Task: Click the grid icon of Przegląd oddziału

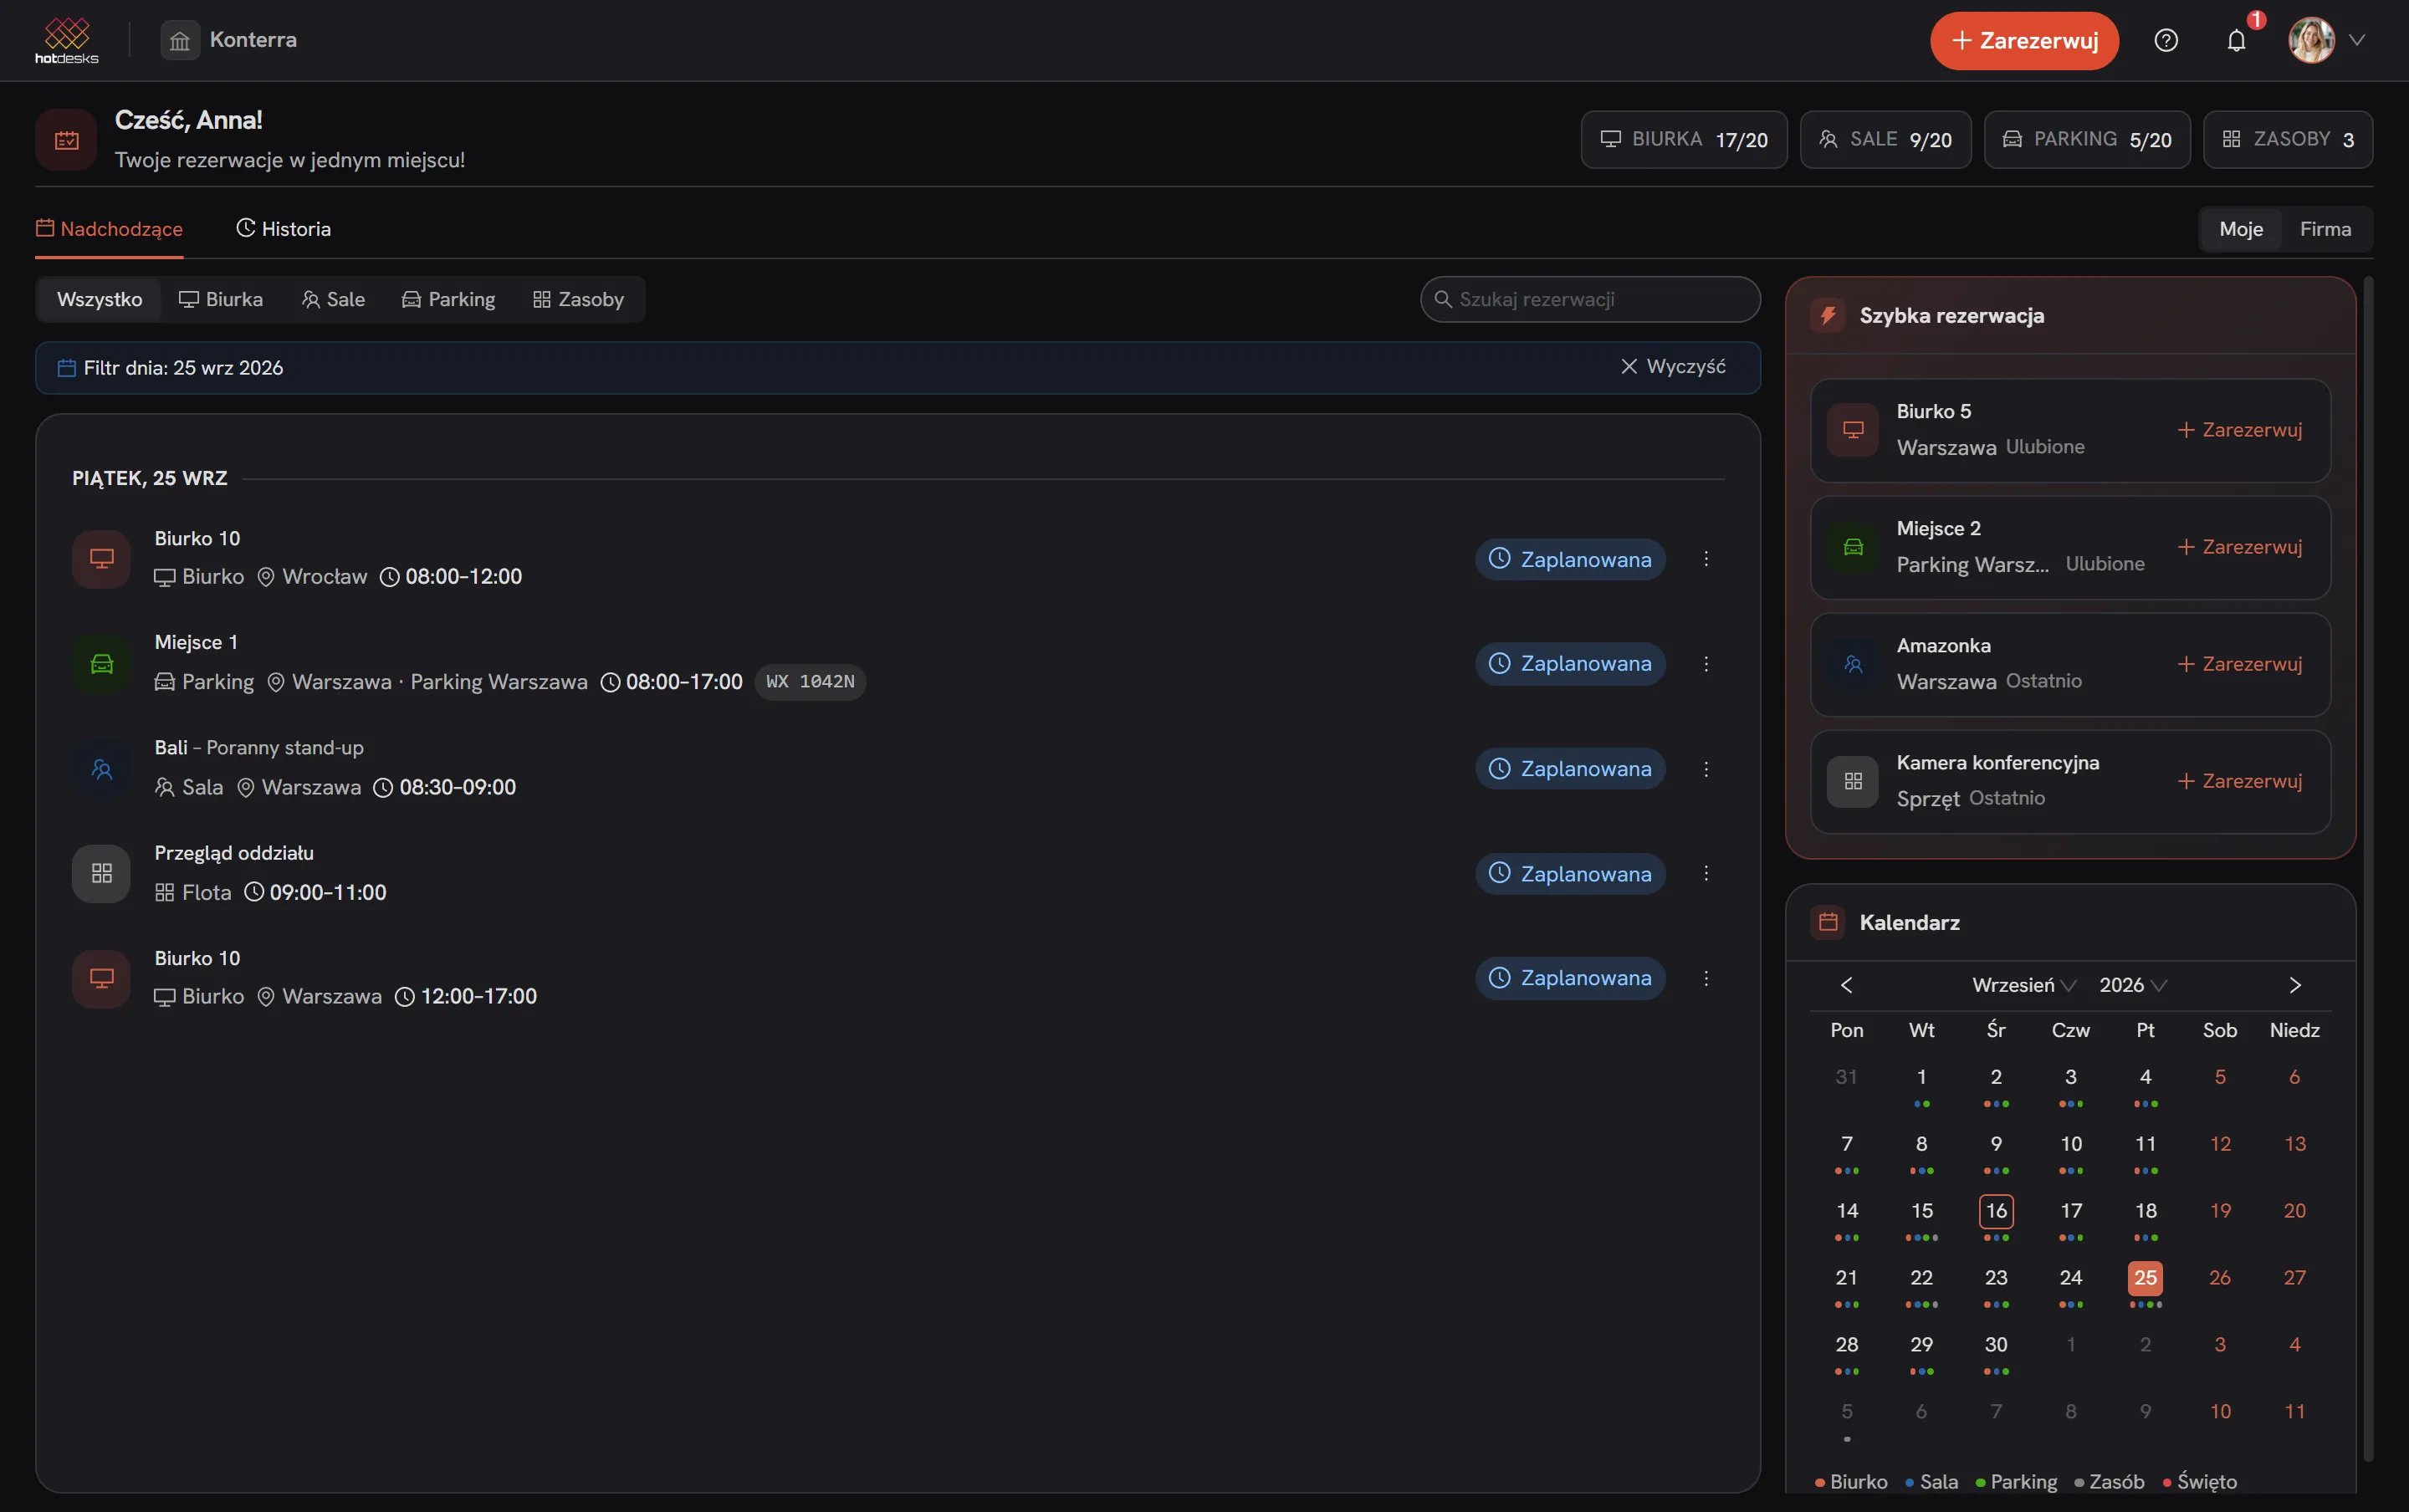Action: (101, 873)
